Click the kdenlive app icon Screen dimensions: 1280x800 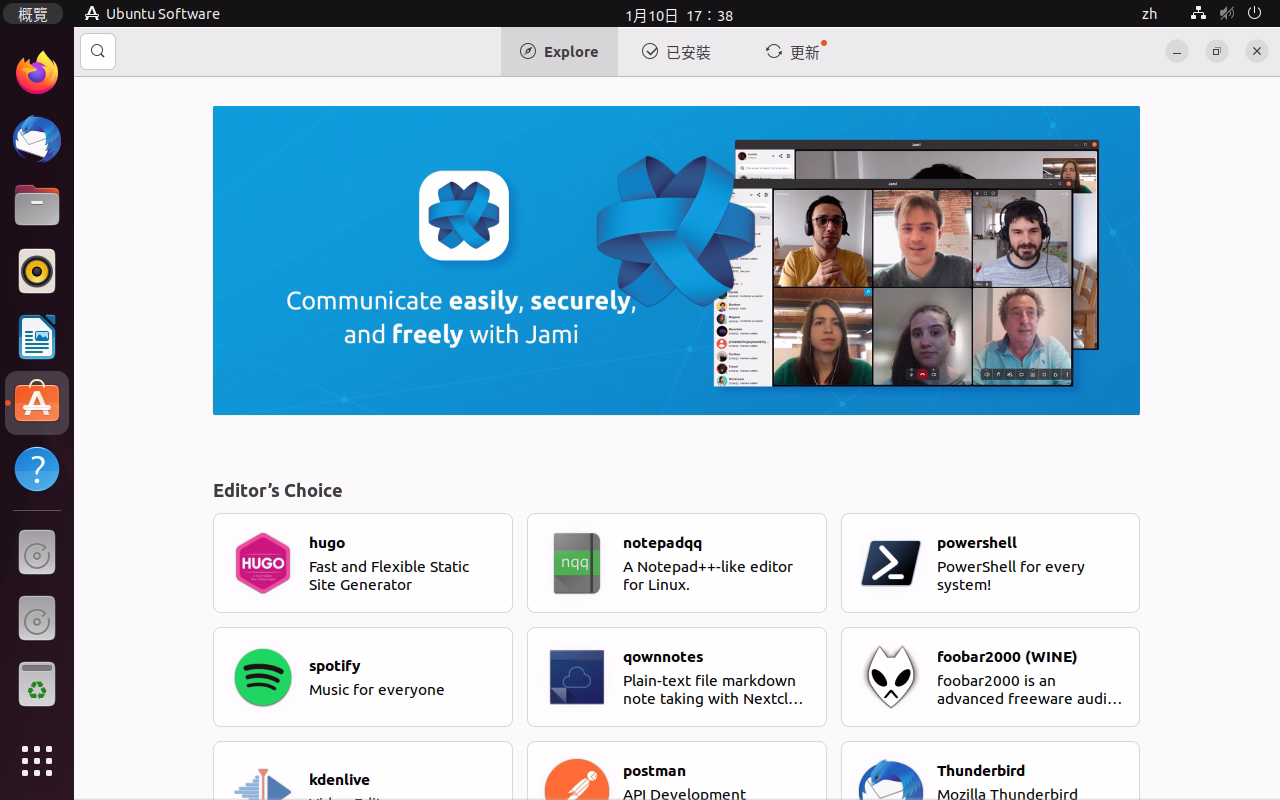pyautogui.click(x=262, y=782)
